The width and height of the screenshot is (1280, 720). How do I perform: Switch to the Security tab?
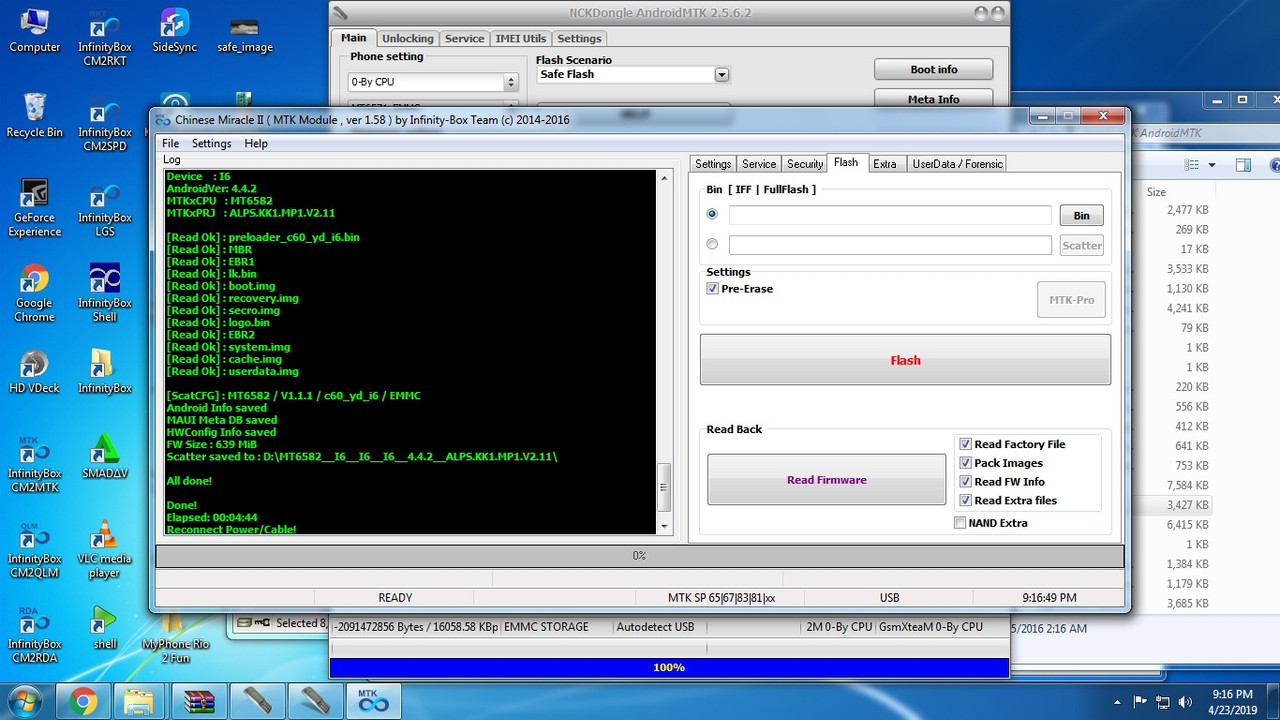pos(805,164)
